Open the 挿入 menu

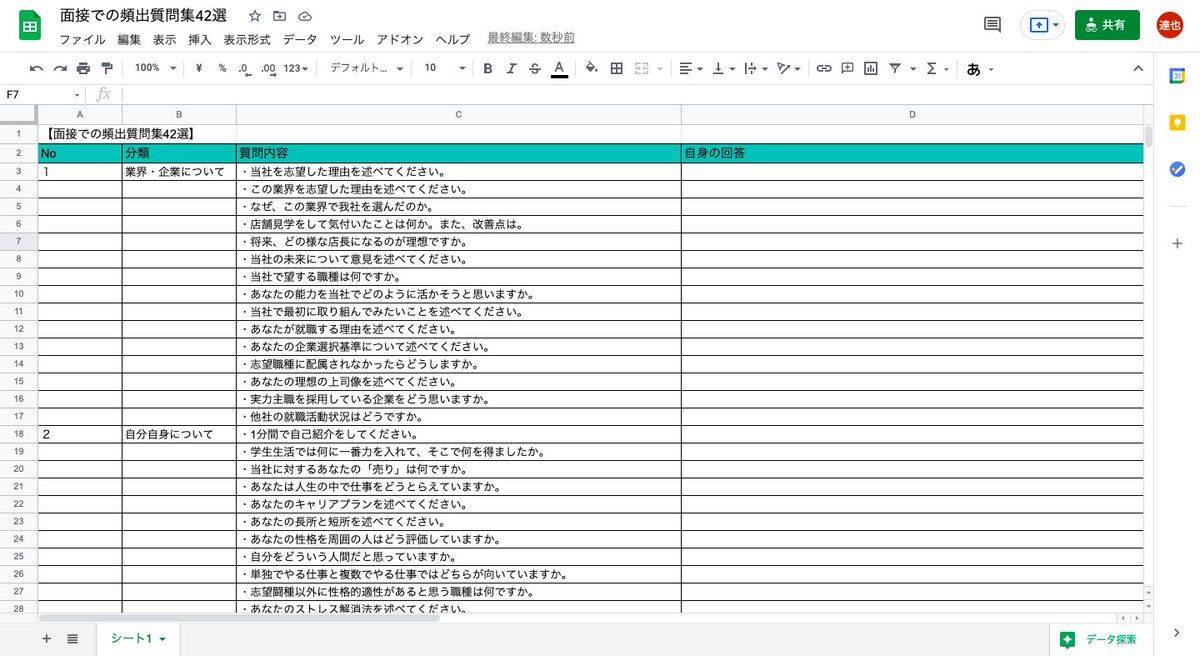200,39
